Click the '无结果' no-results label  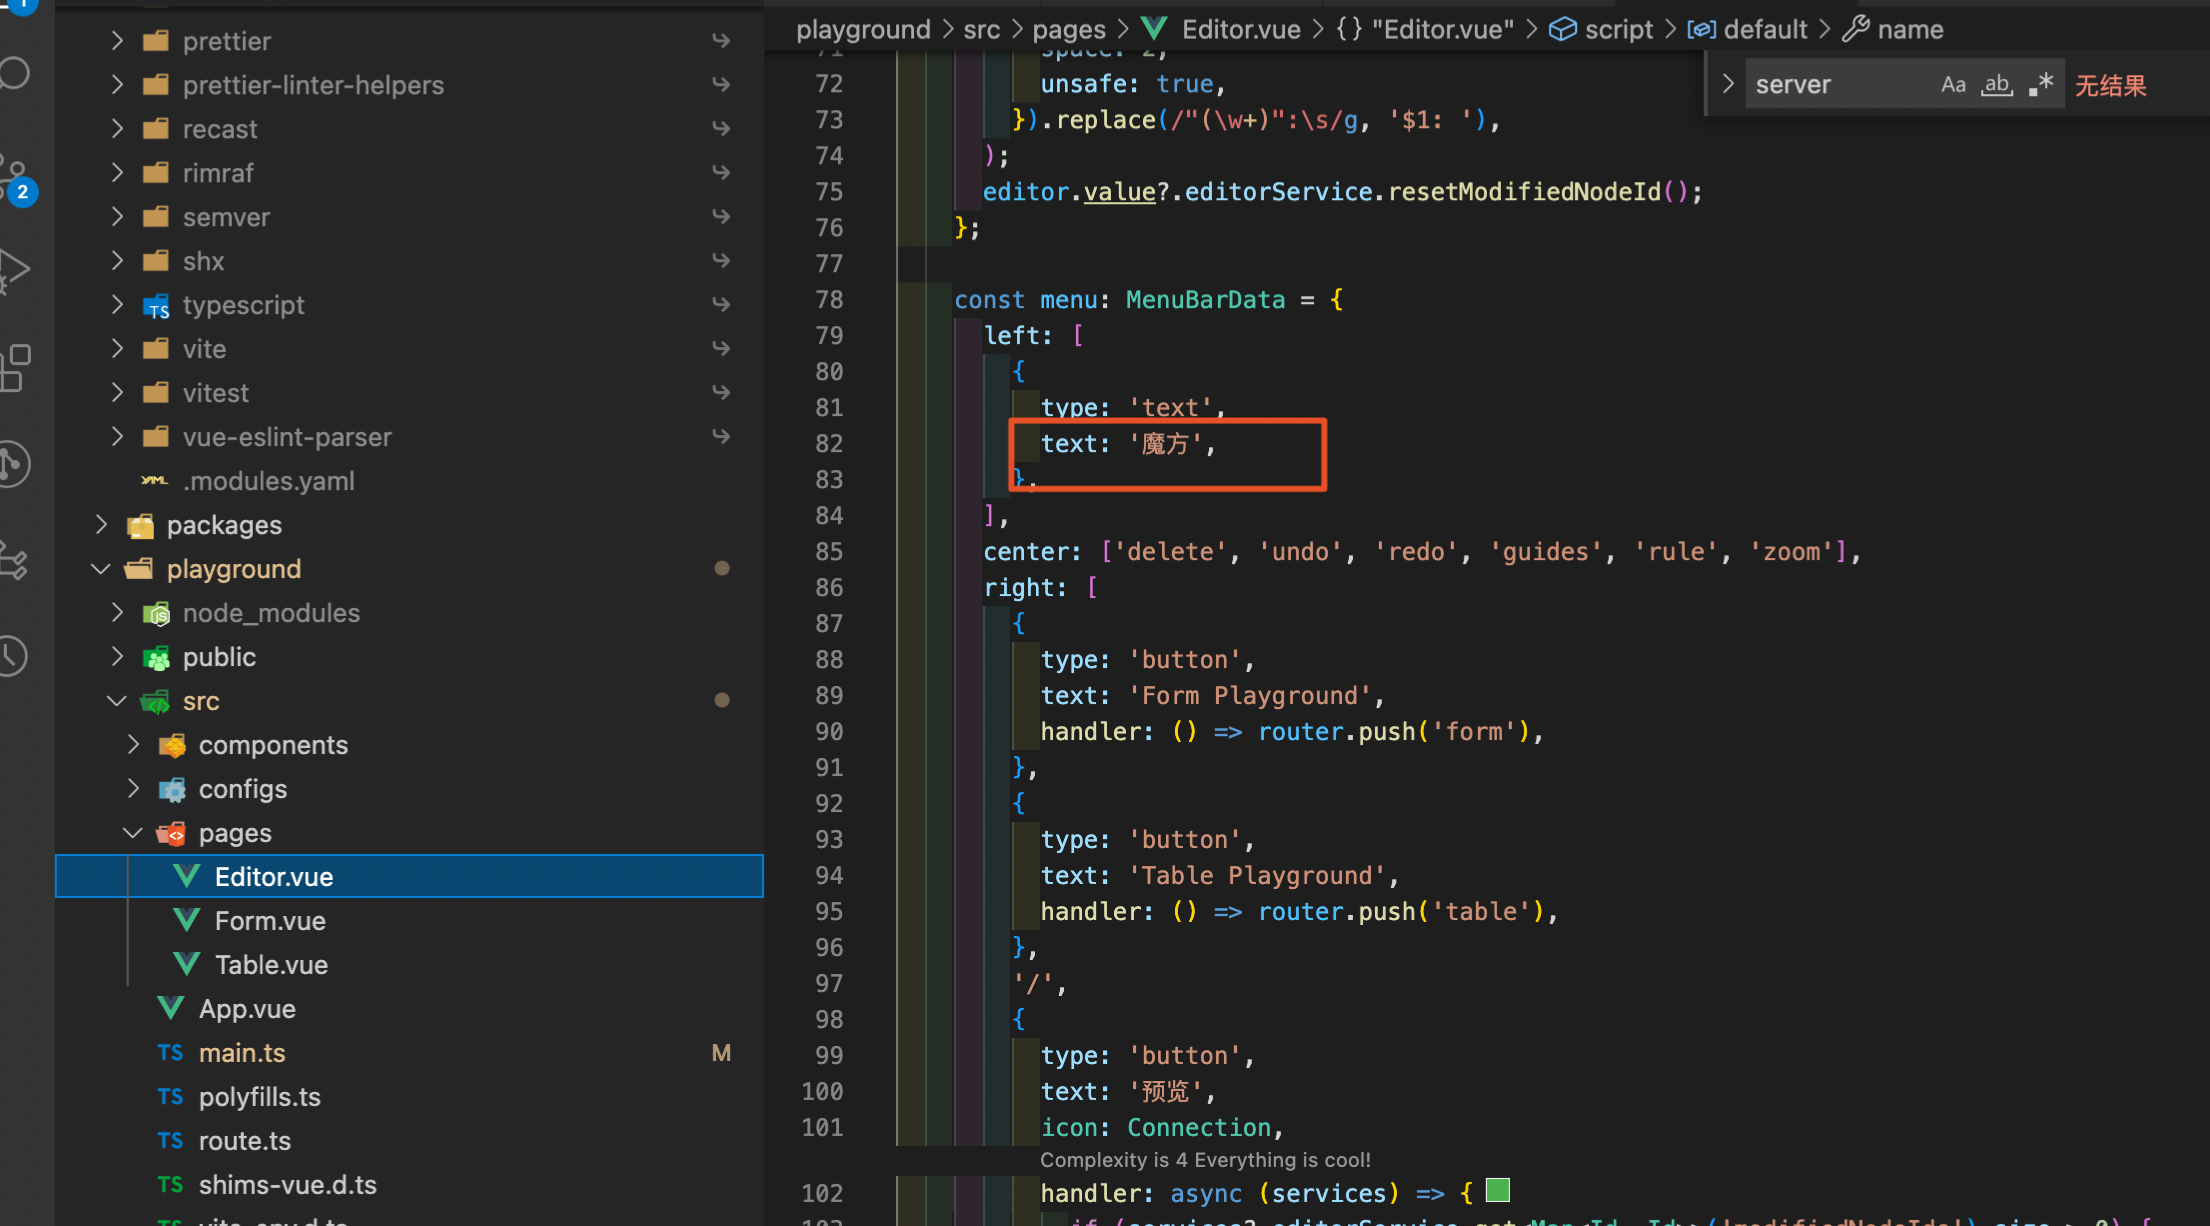pos(2110,85)
